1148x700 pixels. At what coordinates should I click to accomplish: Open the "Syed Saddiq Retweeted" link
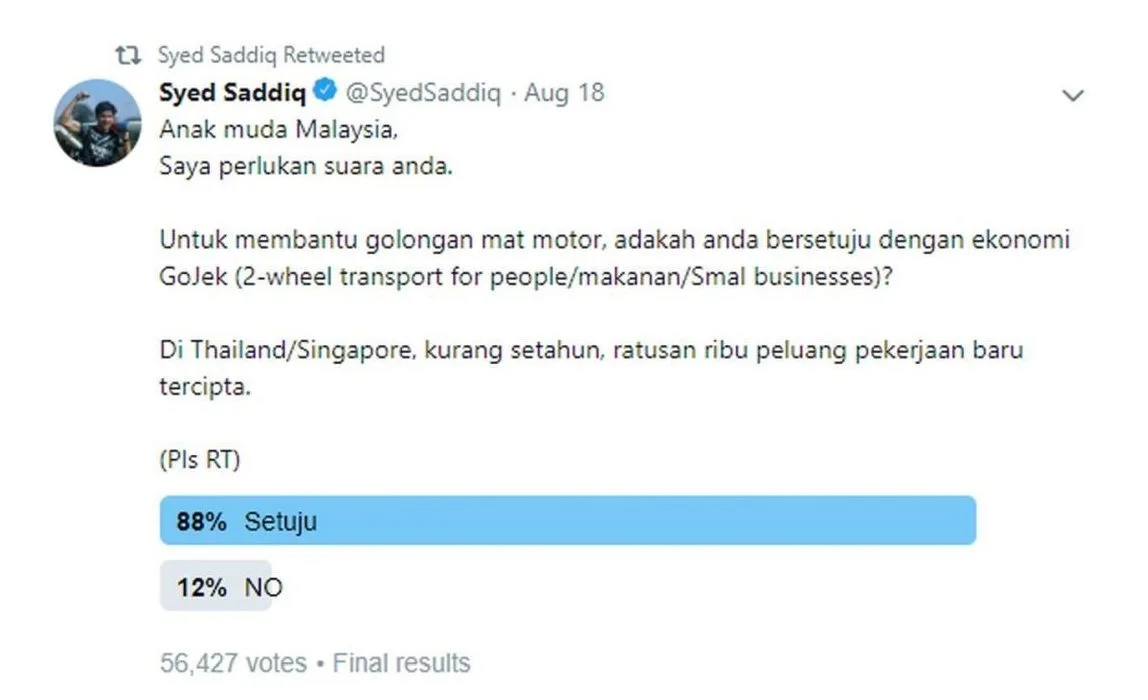[271, 55]
